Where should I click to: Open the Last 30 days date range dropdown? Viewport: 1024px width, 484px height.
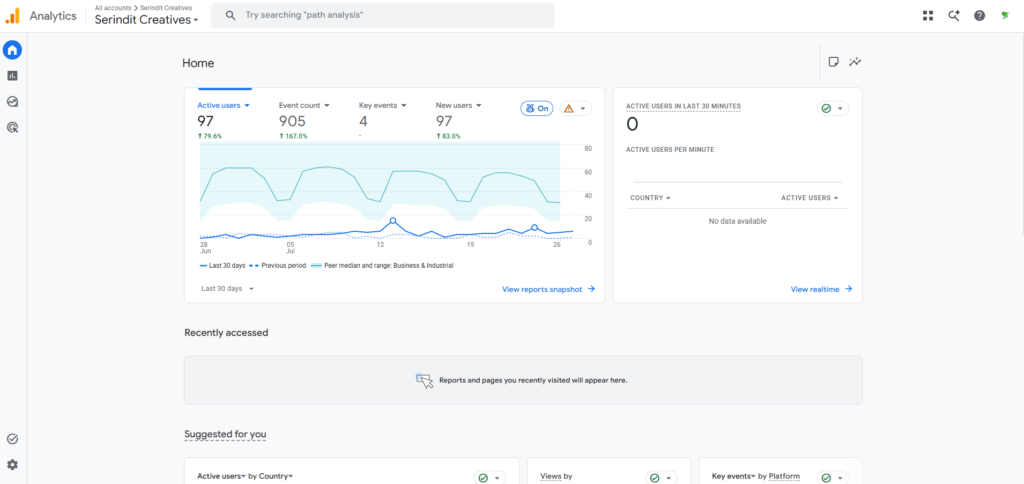pos(227,288)
